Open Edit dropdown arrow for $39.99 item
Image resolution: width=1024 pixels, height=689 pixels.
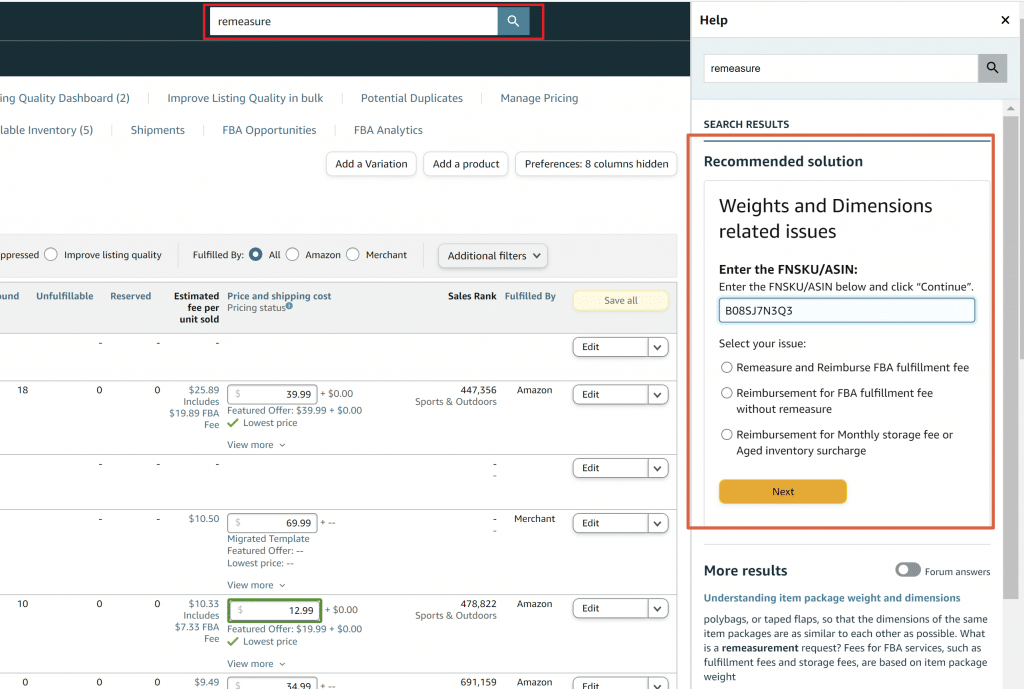(x=658, y=394)
